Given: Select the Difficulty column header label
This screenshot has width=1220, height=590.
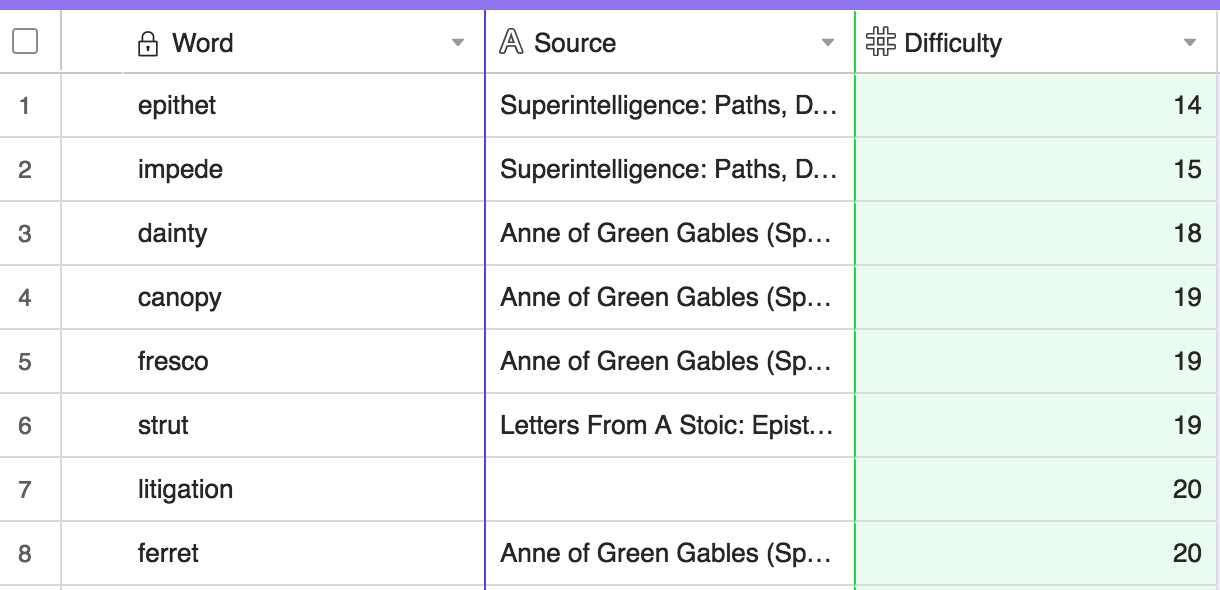Looking at the screenshot, I should pos(952,43).
